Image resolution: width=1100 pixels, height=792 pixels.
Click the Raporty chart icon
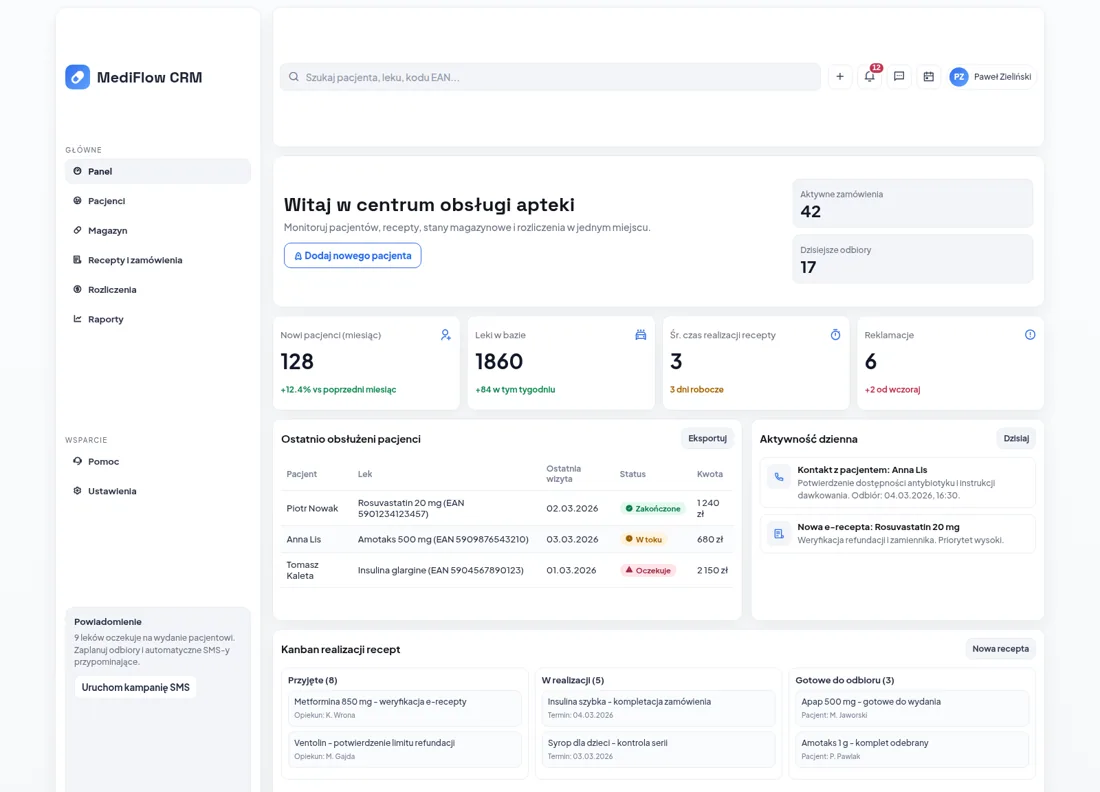pyautogui.click(x=77, y=318)
